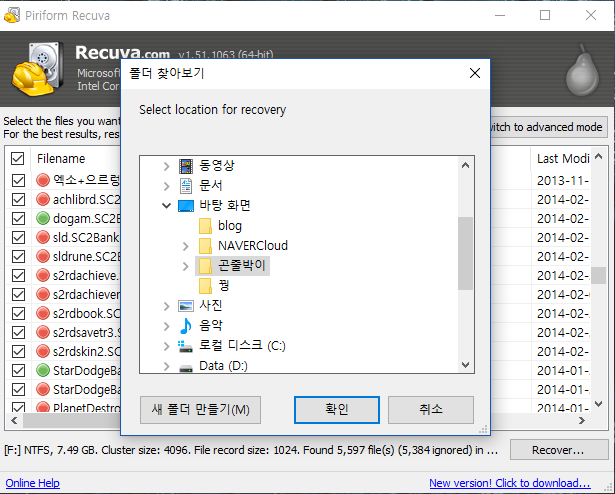Select the blog folder name

click(230, 226)
